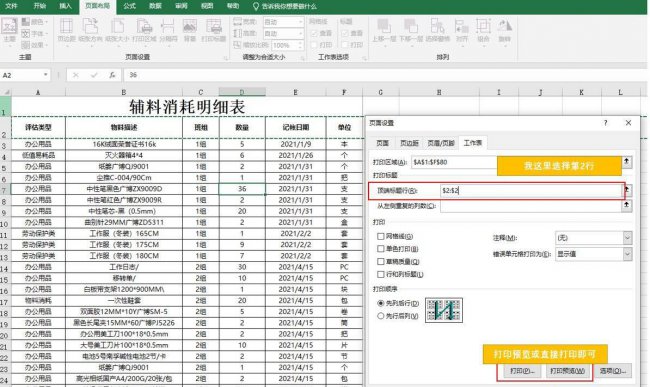This screenshot has width=650, height=387.
Task: Switch to the 插入 ribbon tab
Action: click(x=65, y=6)
